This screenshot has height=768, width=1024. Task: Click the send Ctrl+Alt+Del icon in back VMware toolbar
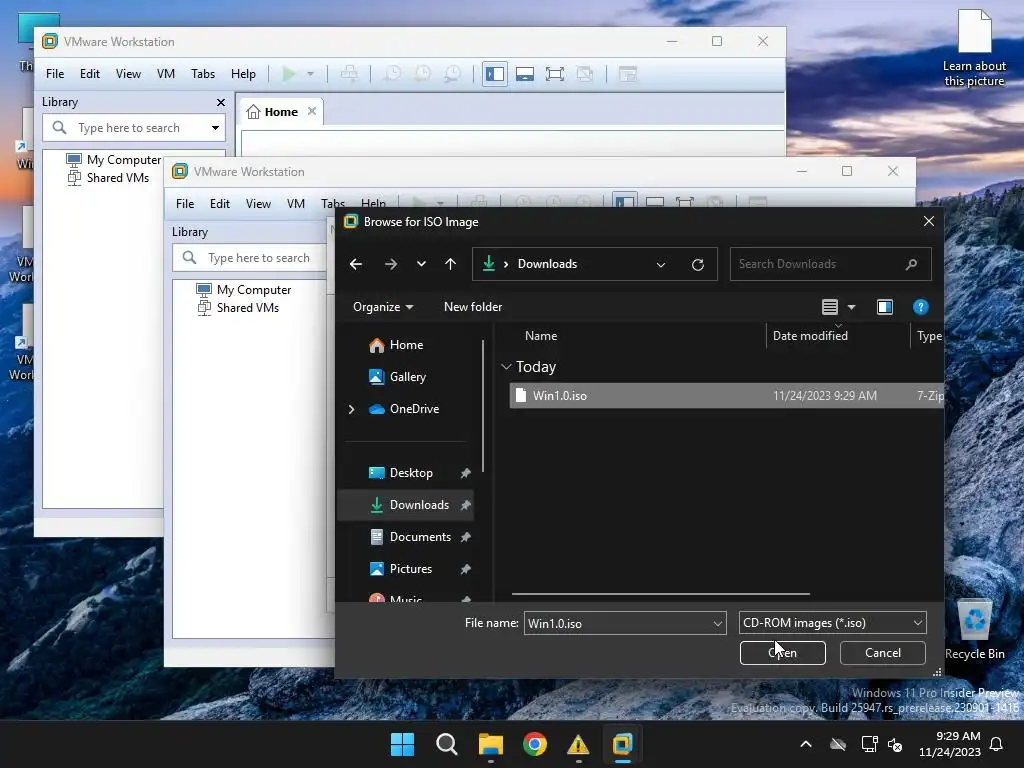(349, 74)
